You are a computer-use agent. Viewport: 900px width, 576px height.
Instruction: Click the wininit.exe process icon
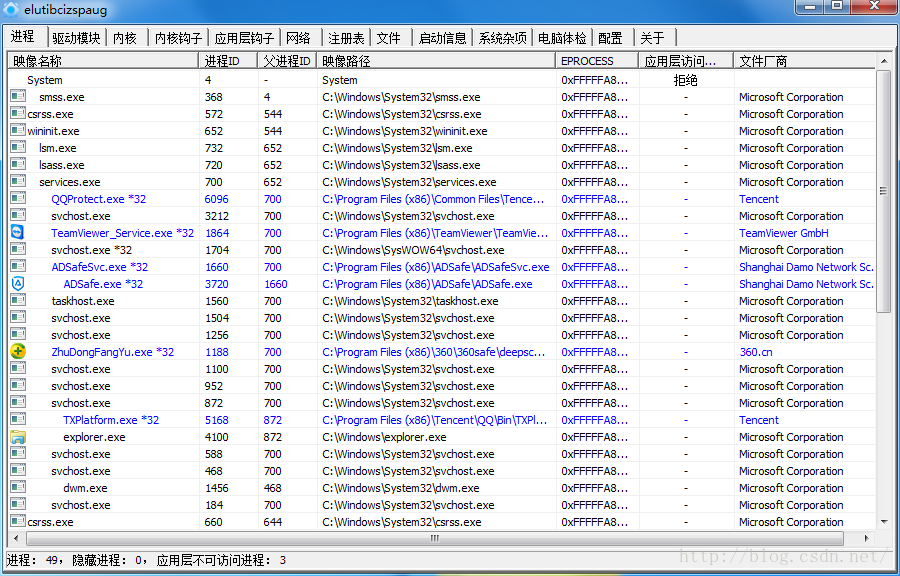[x=18, y=130]
